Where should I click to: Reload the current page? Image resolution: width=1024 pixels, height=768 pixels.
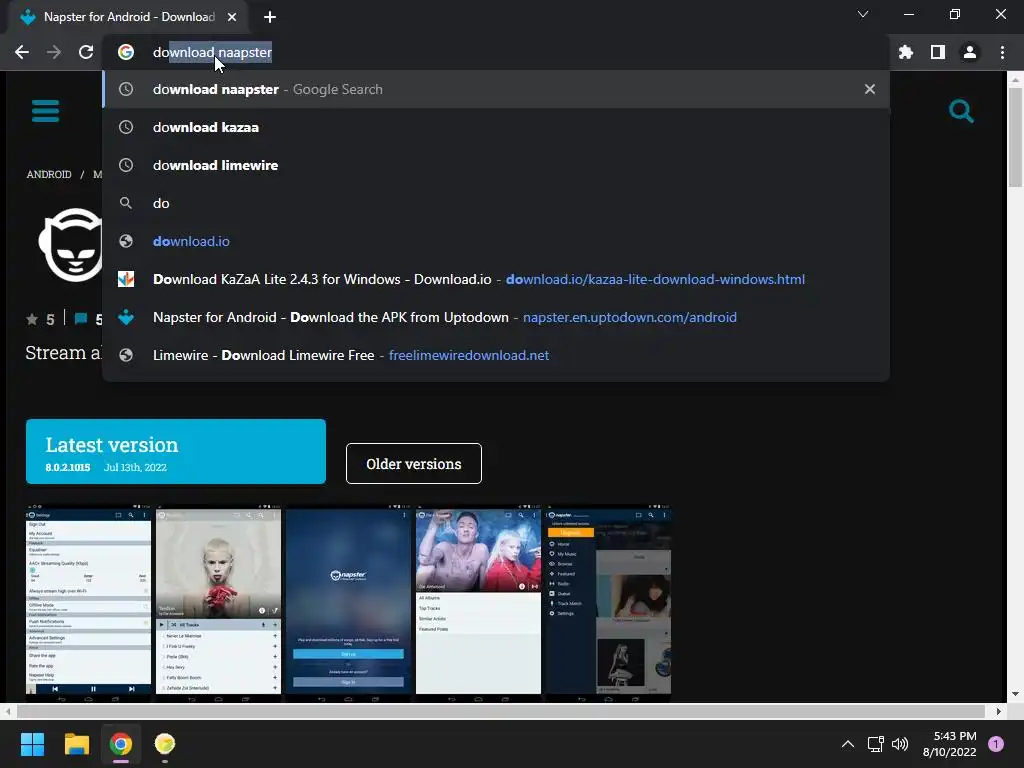pos(86,52)
